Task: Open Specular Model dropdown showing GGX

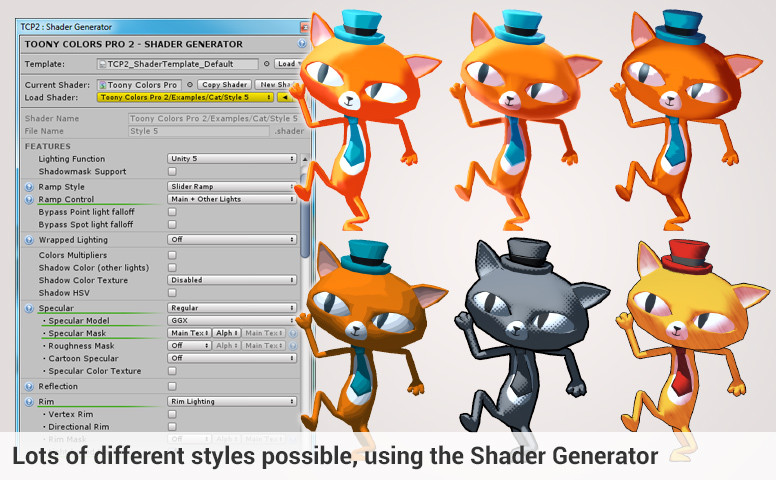Action: [232, 321]
